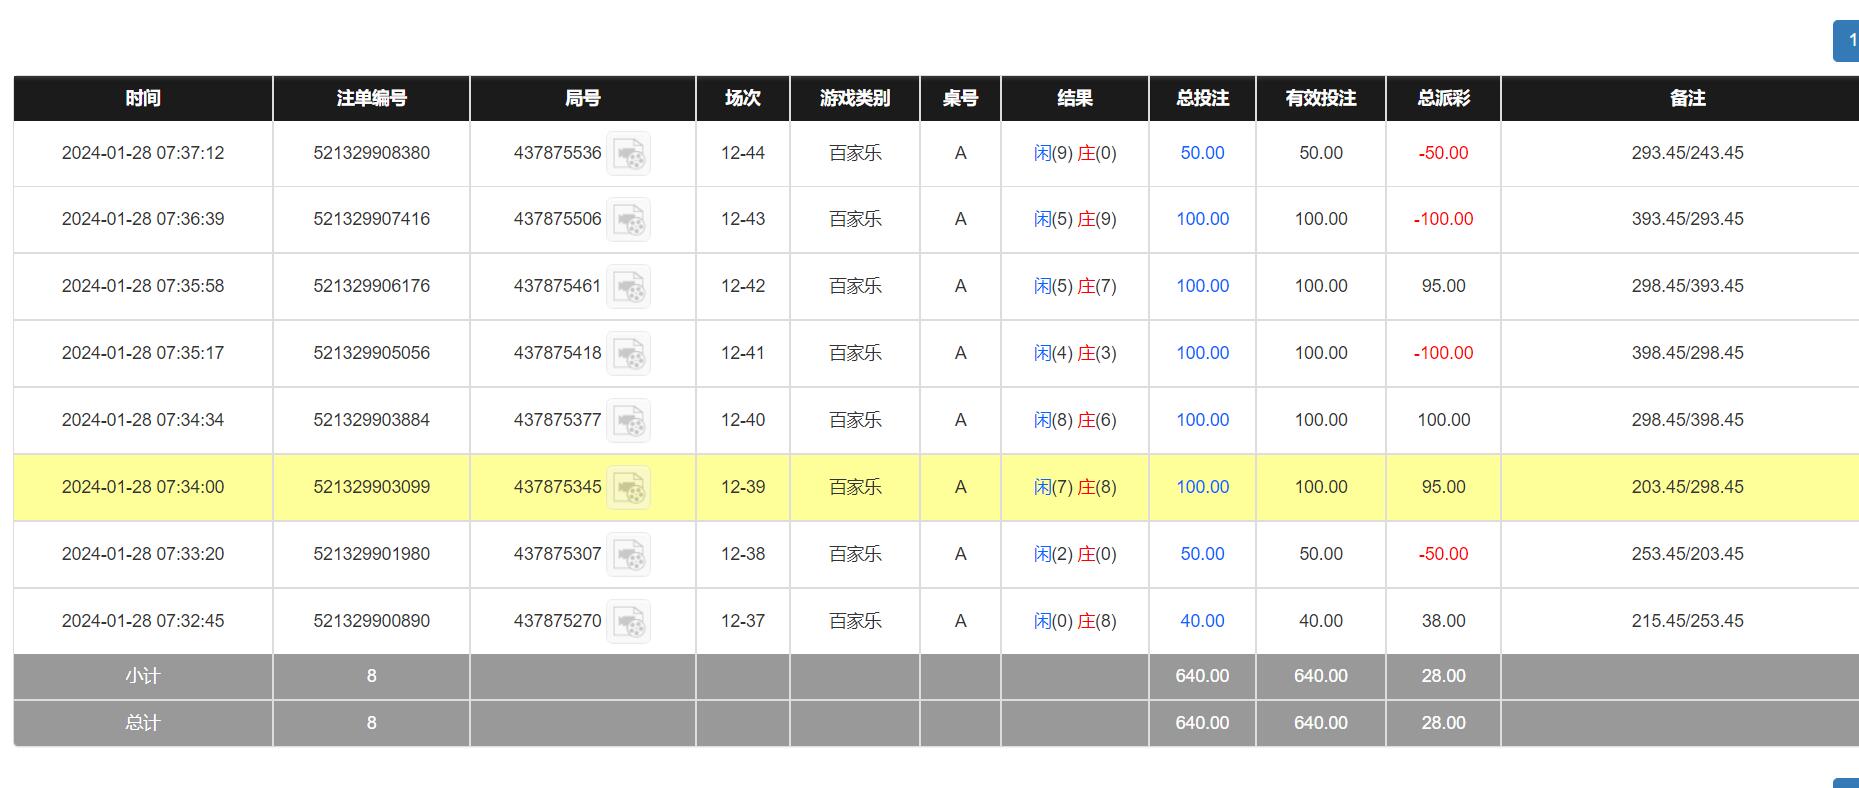Image resolution: width=1859 pixels, height=788 pixels.
Task: Open video replay for round 437875536
Action: click(628, 154)
